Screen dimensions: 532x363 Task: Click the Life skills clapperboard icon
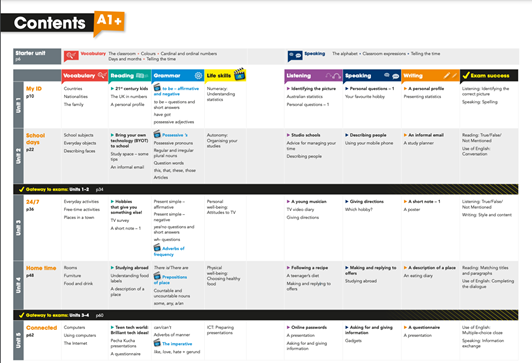(240, 74)
